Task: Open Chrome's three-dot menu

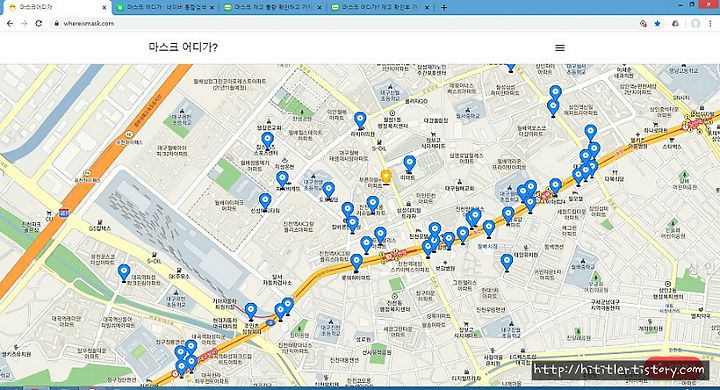Action: [711, 23]
